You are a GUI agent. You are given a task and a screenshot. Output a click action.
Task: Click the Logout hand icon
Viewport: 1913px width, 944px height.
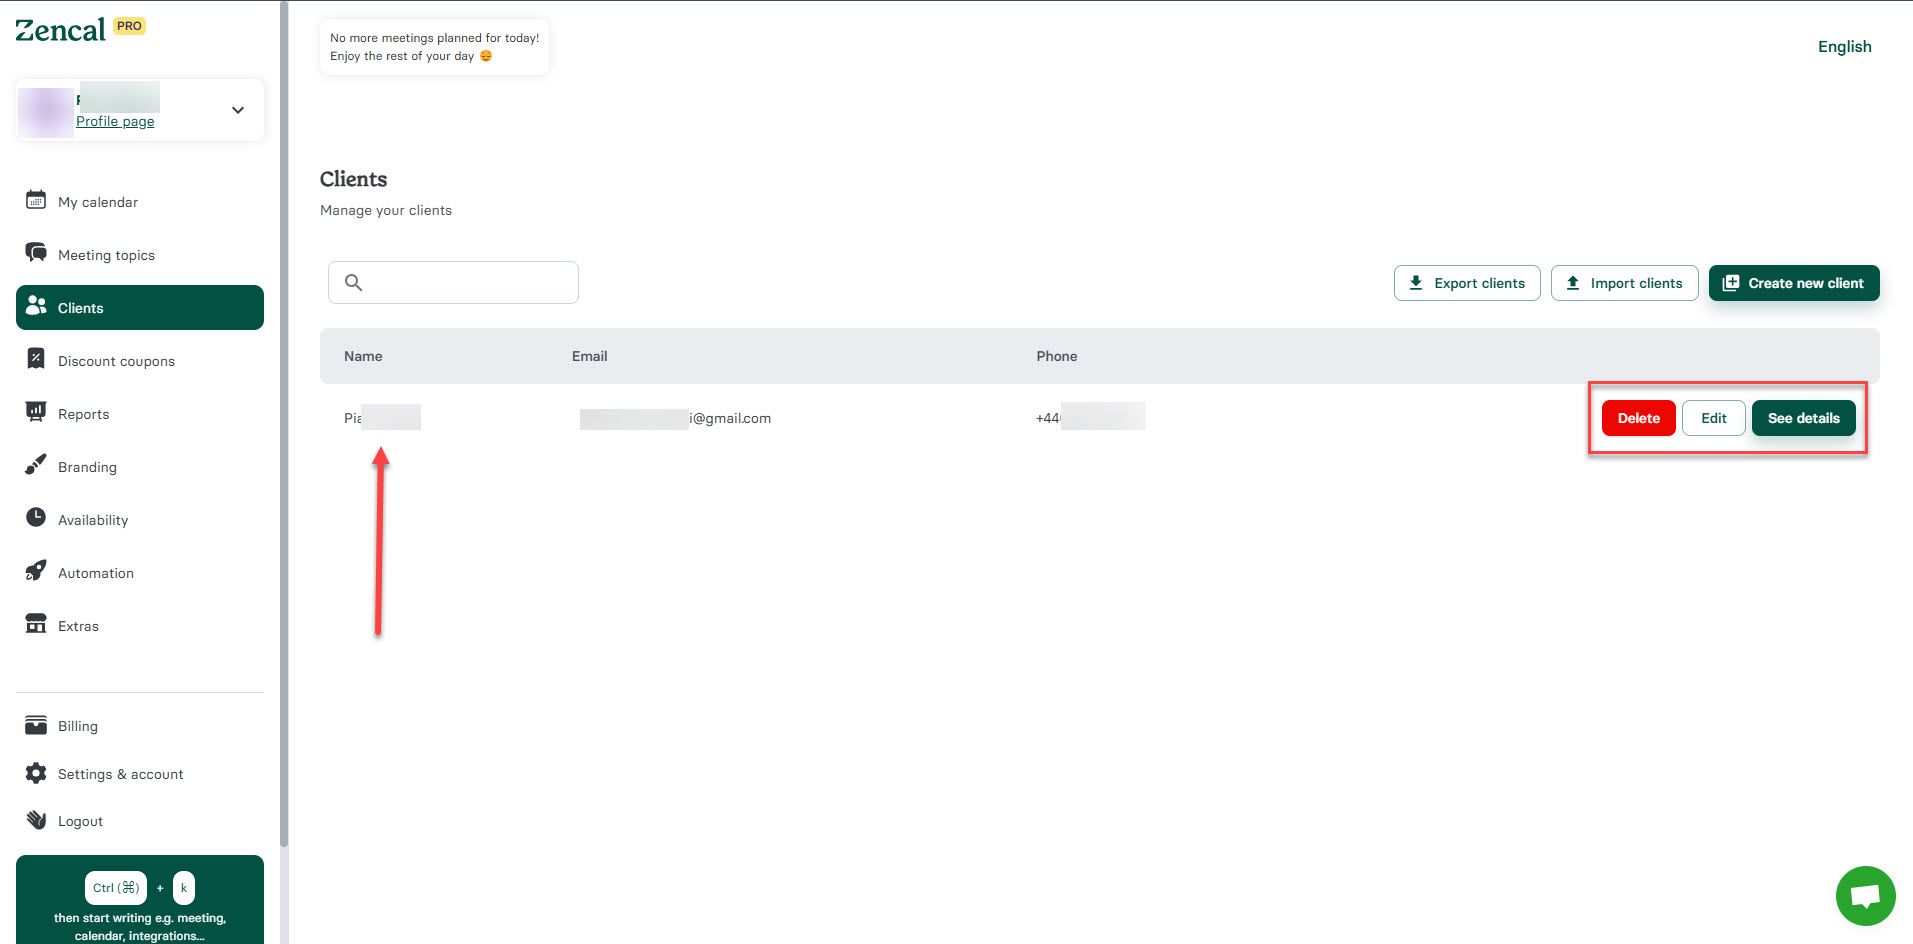click(x=36, y=820)
